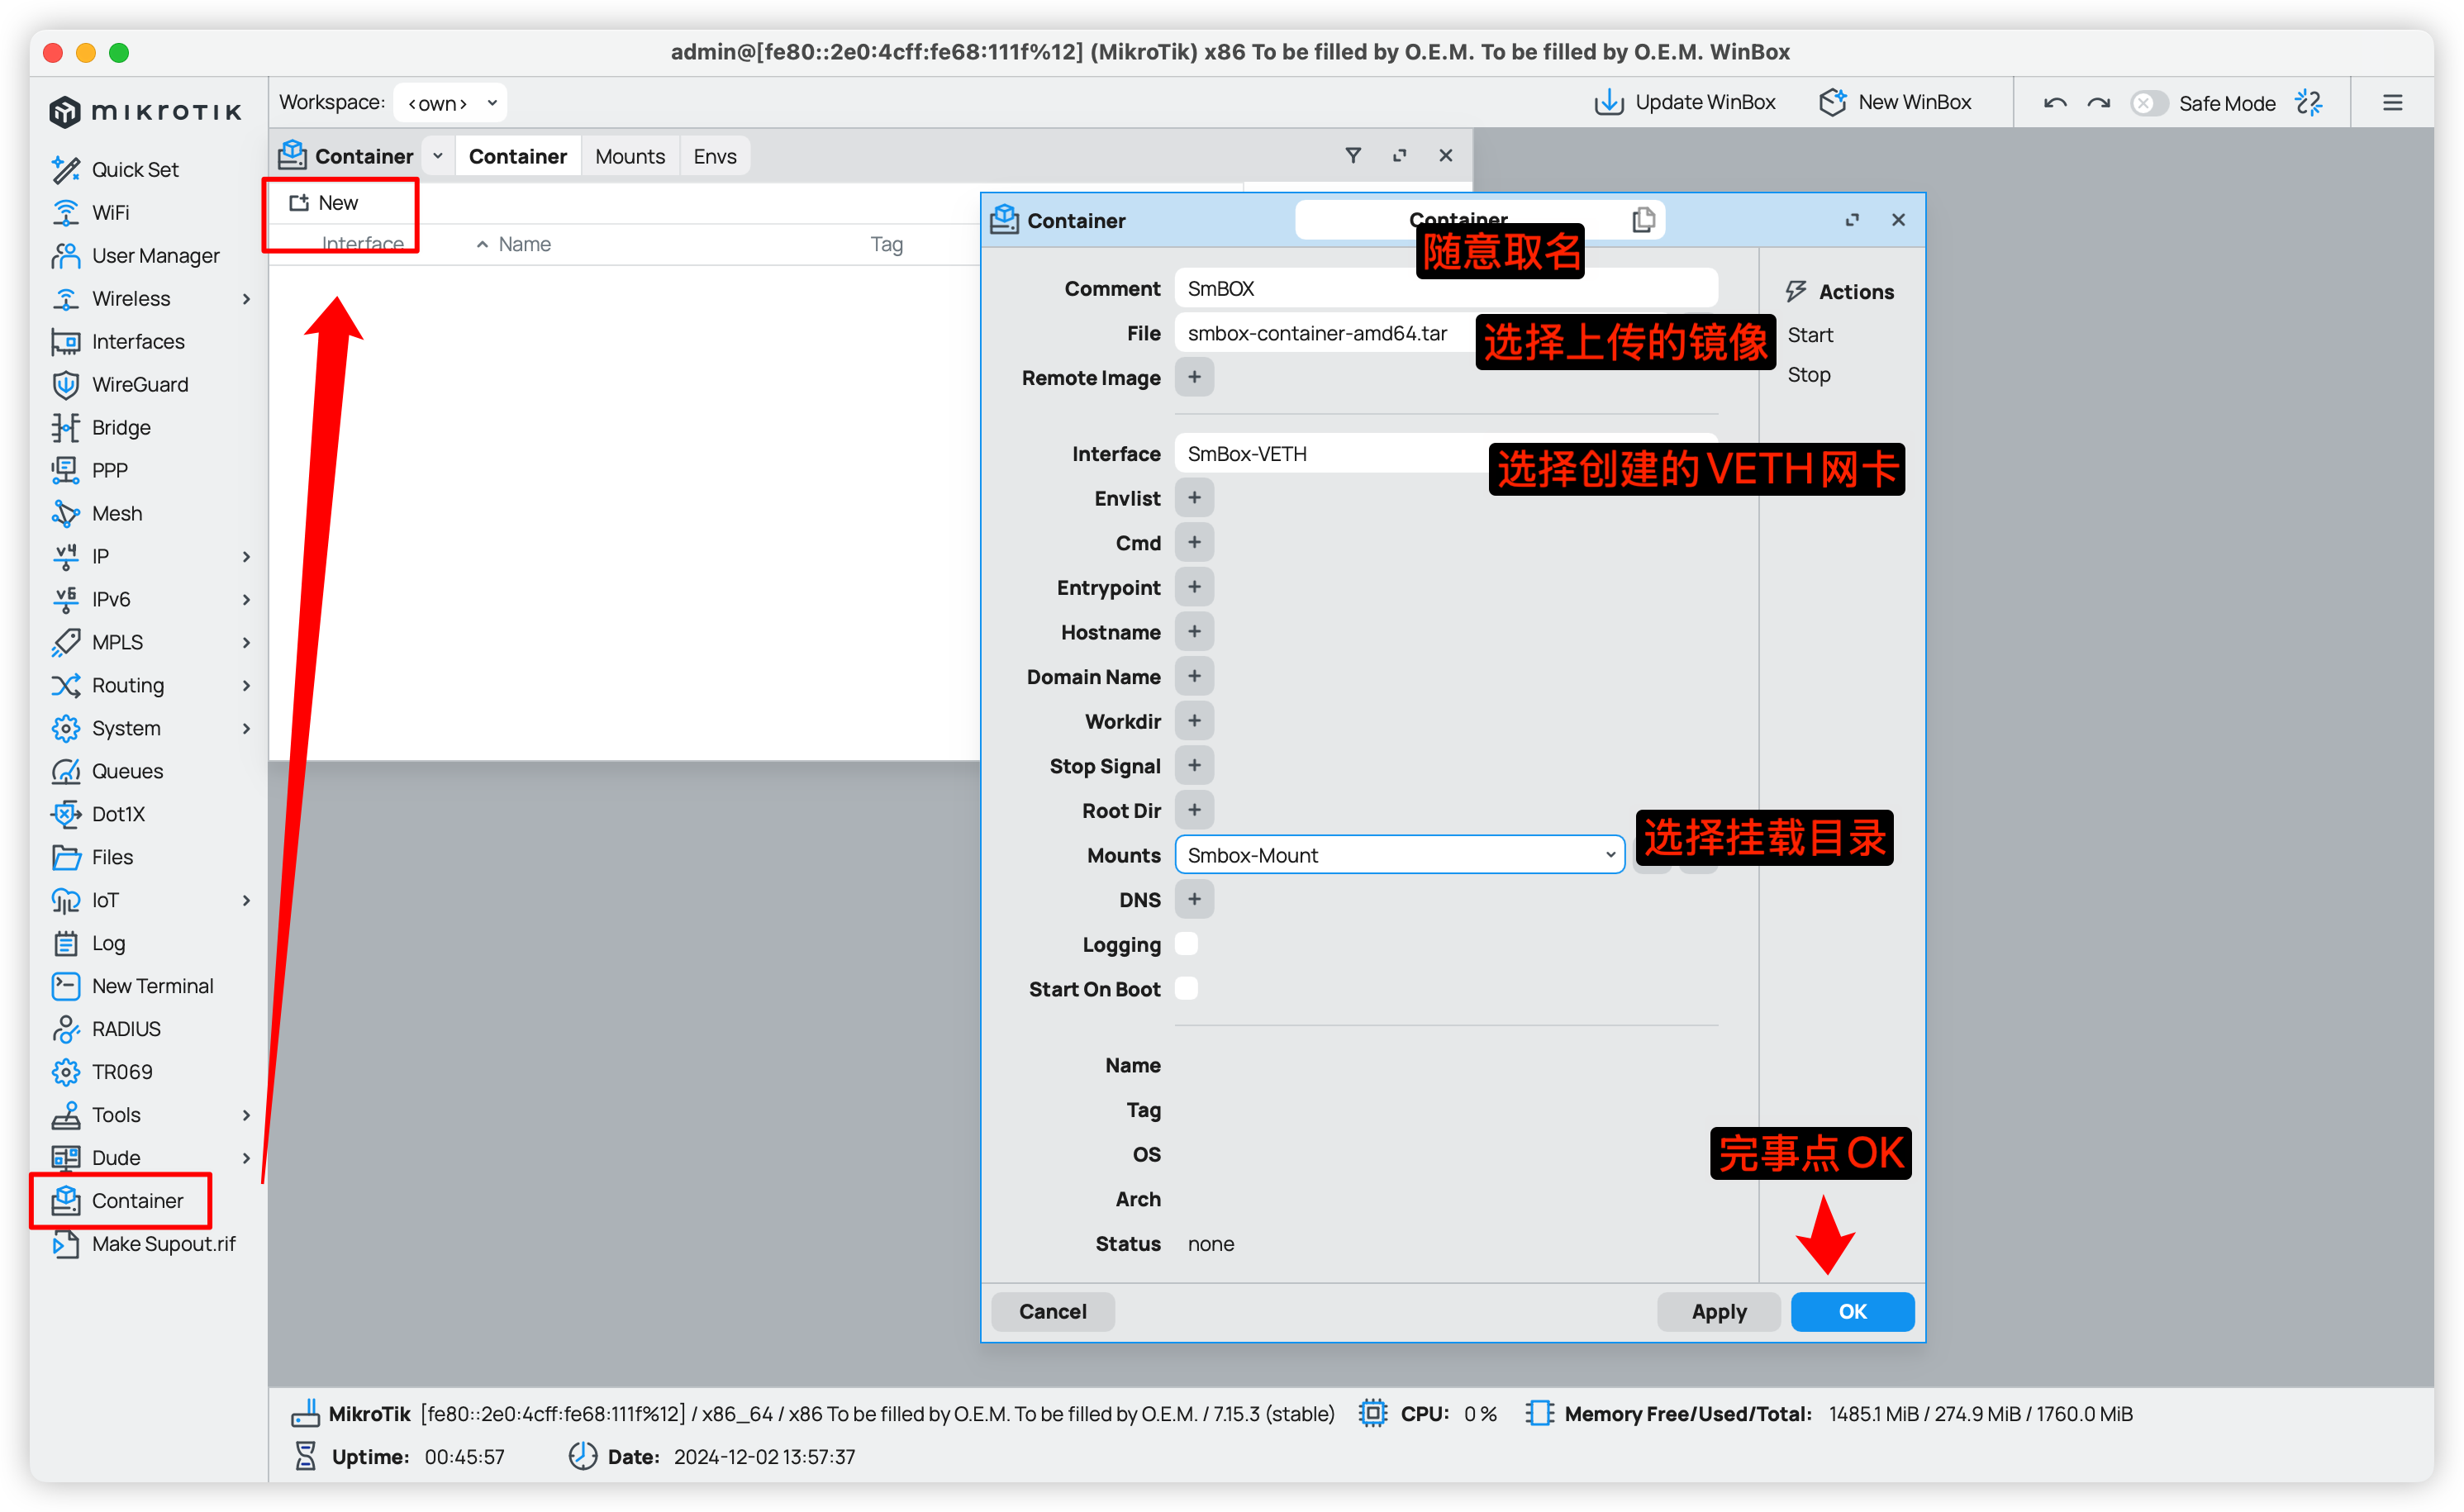Toggle the Safe Mode switch
2464x1512 pixels.
(x=2148, y=103)
